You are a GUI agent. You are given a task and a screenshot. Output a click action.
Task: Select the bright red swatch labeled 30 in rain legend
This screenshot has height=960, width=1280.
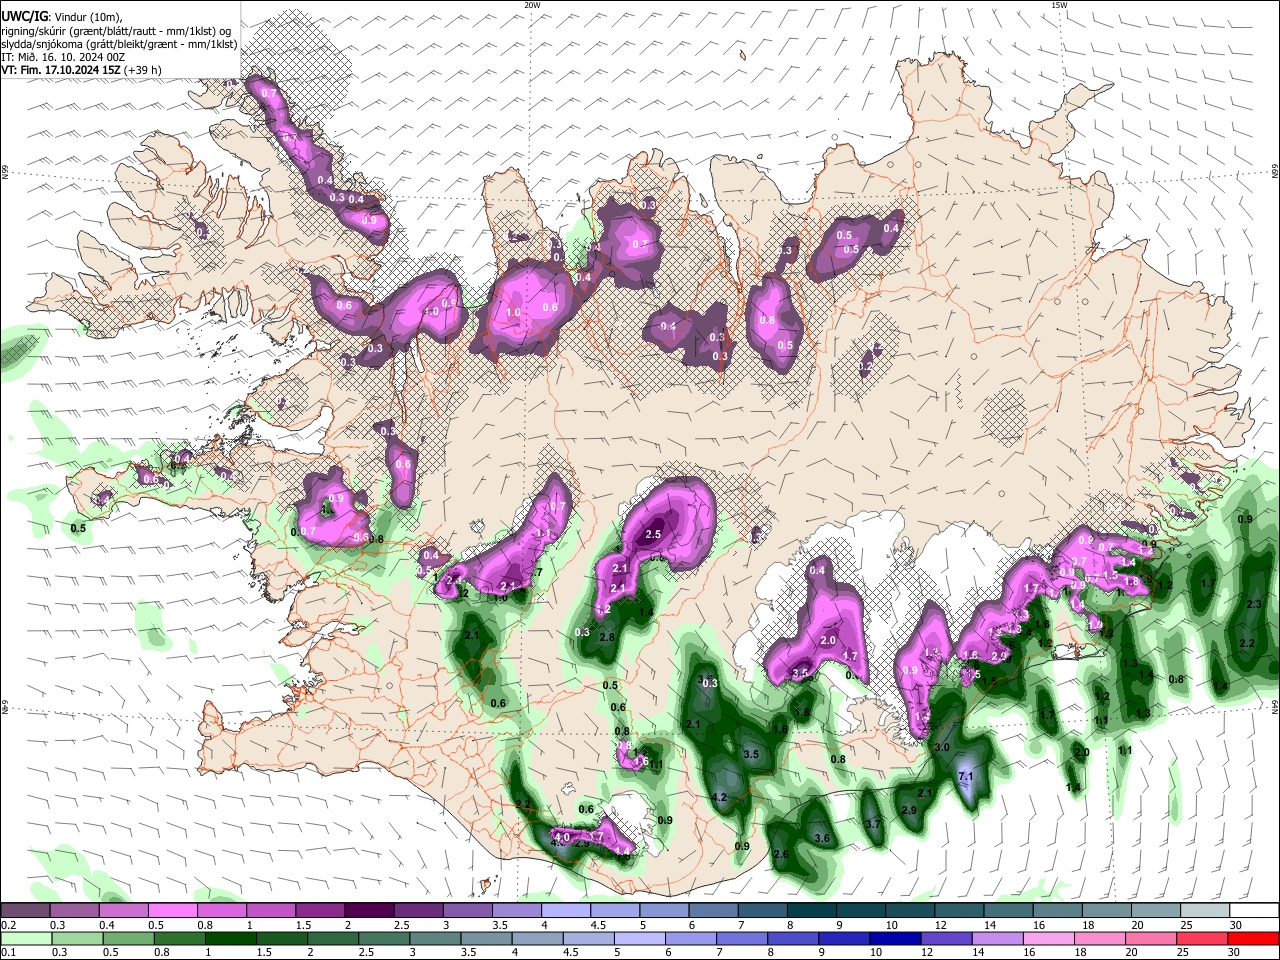tap(1254, 938)
